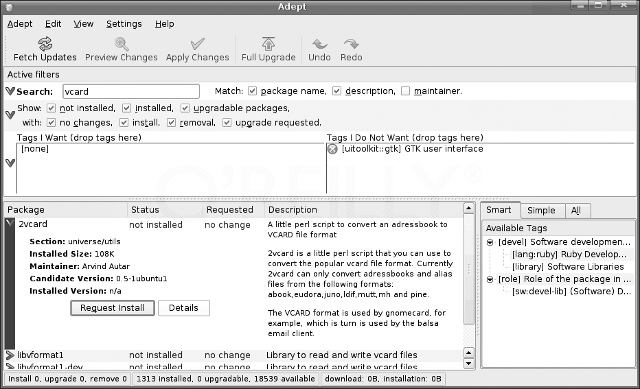Toggle the no changes checkbox

(x=51, y=122)
